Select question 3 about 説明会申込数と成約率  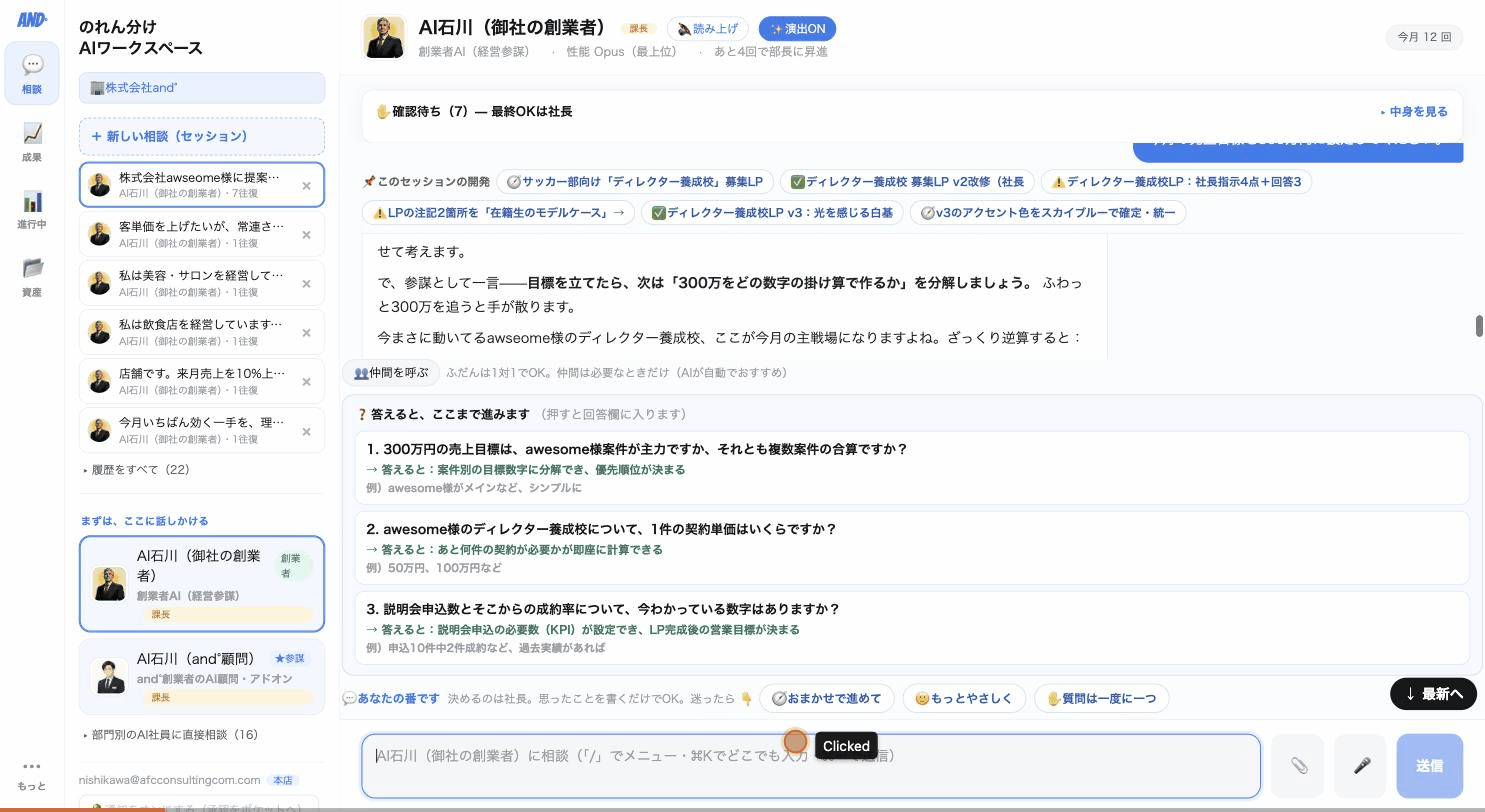pyautogui.click(x=912, y=627)
